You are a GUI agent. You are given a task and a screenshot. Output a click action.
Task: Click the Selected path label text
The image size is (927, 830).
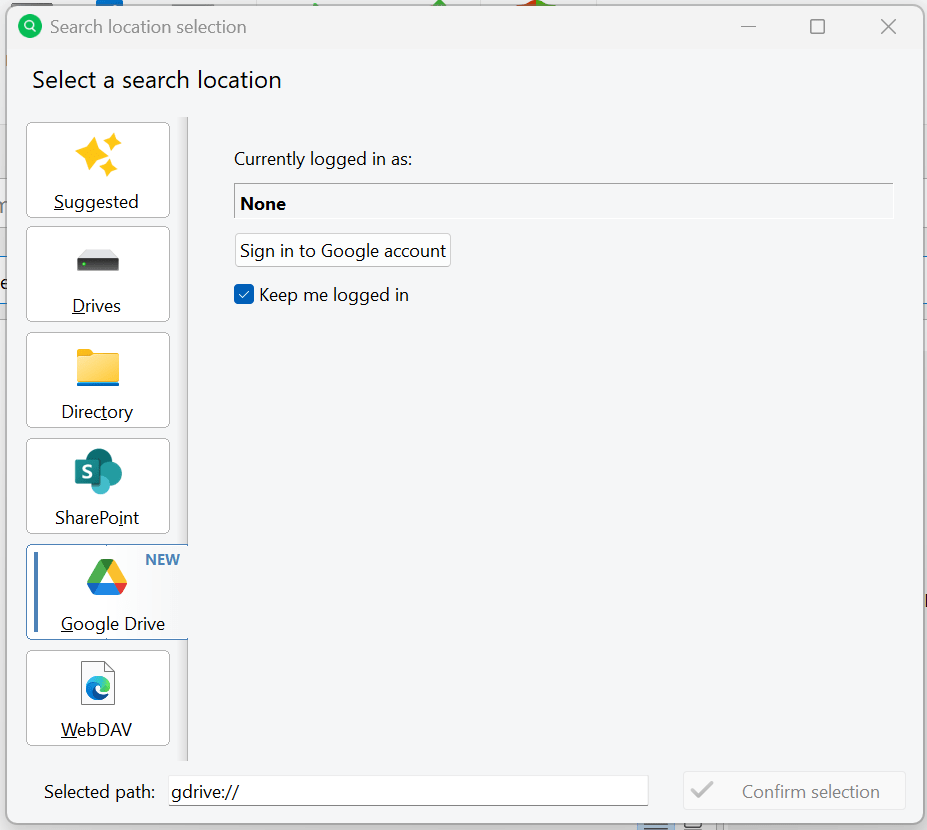tap(99, 792)
